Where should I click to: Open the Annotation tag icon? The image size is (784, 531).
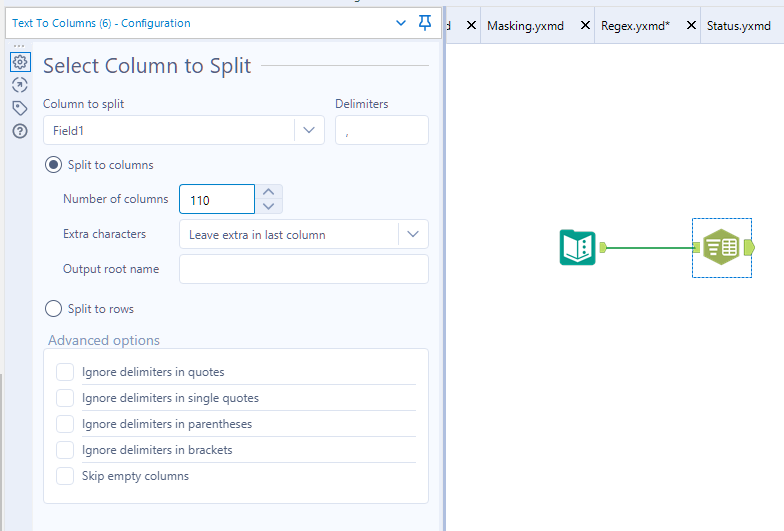(x=19, y=108)
